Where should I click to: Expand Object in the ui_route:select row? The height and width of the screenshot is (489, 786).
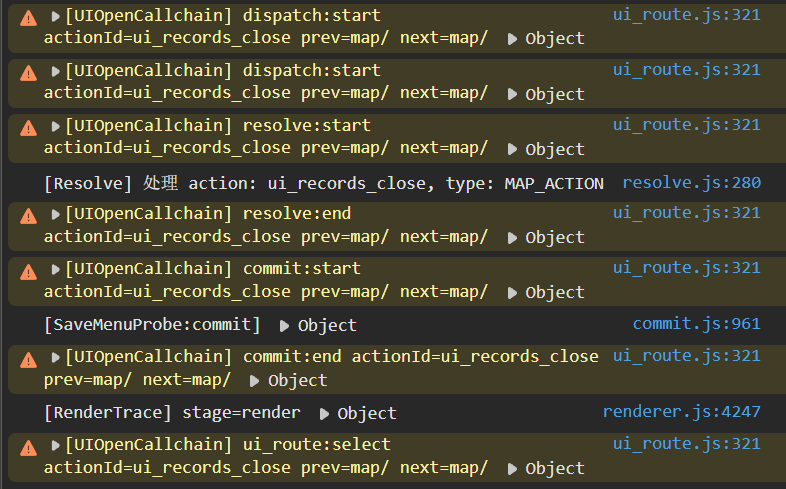[x=512, y=469]
